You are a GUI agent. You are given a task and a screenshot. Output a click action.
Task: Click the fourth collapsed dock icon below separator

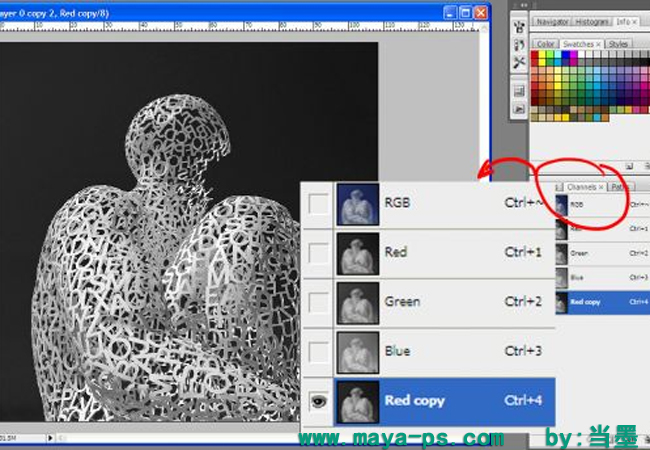[519, 91]
